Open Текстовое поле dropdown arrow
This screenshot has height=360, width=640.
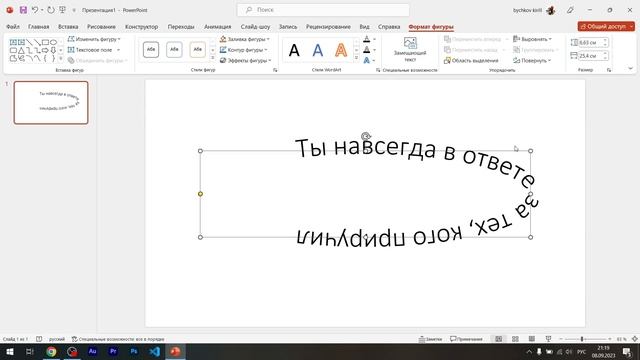(x=118, y=50)
